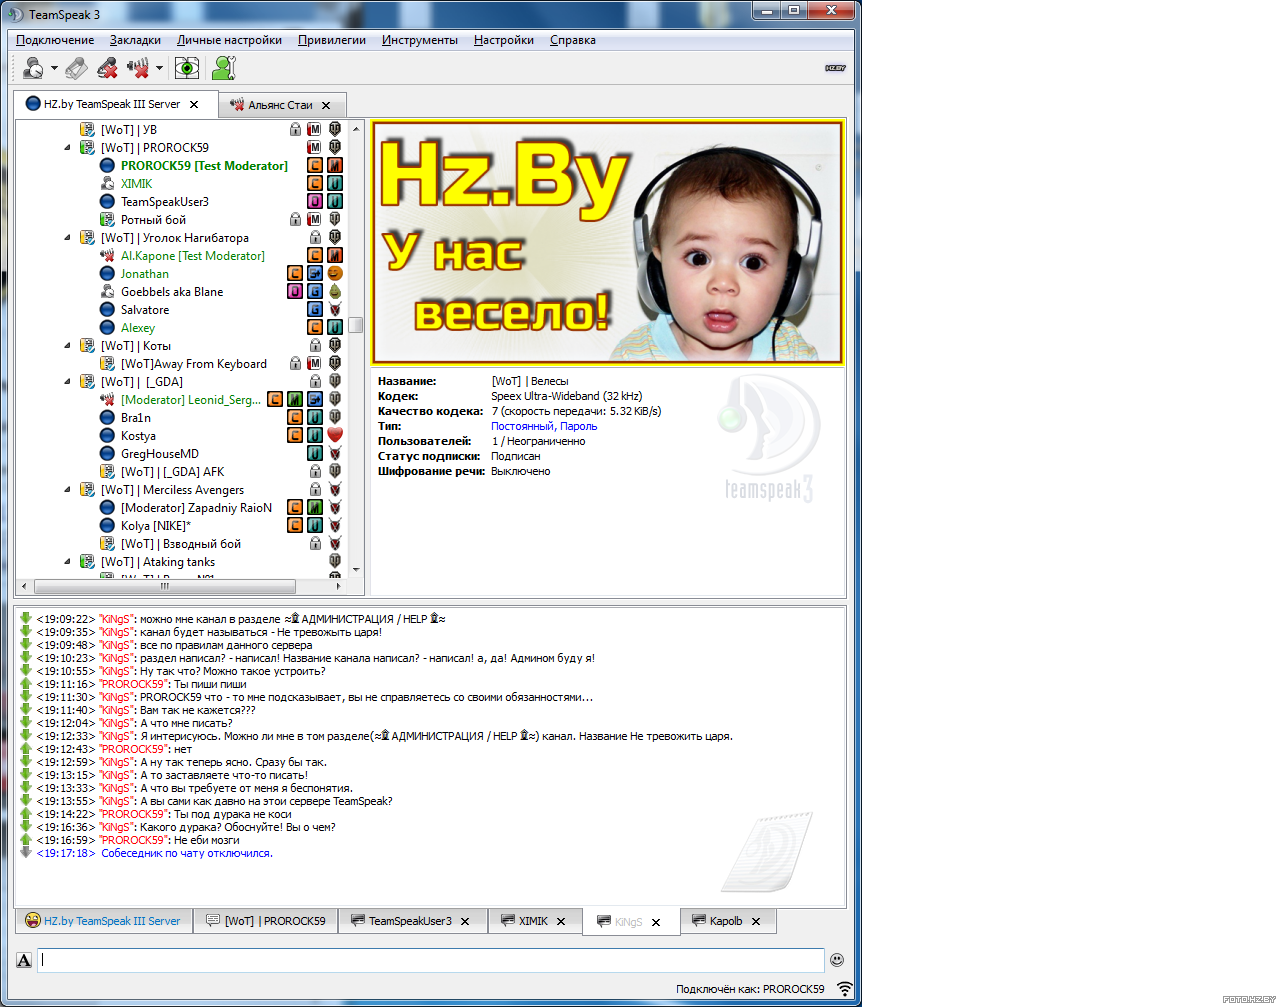Click the lock icon on Ротный бой
This screenshot has width=1280, height=1007.
(295, 220)
